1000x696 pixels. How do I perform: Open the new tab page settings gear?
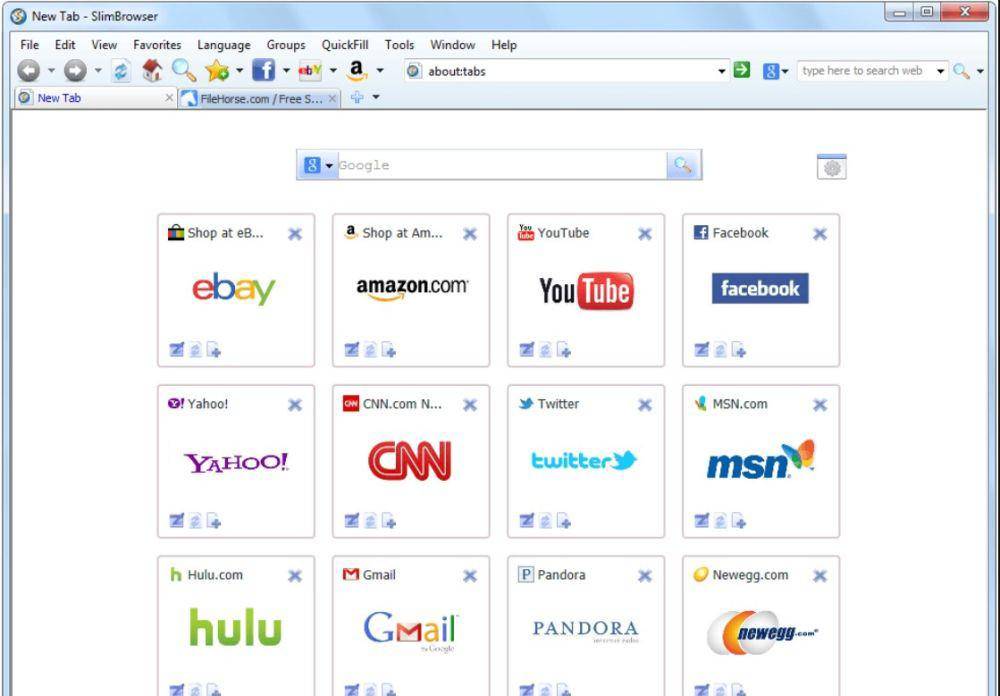tap(832, 167)
